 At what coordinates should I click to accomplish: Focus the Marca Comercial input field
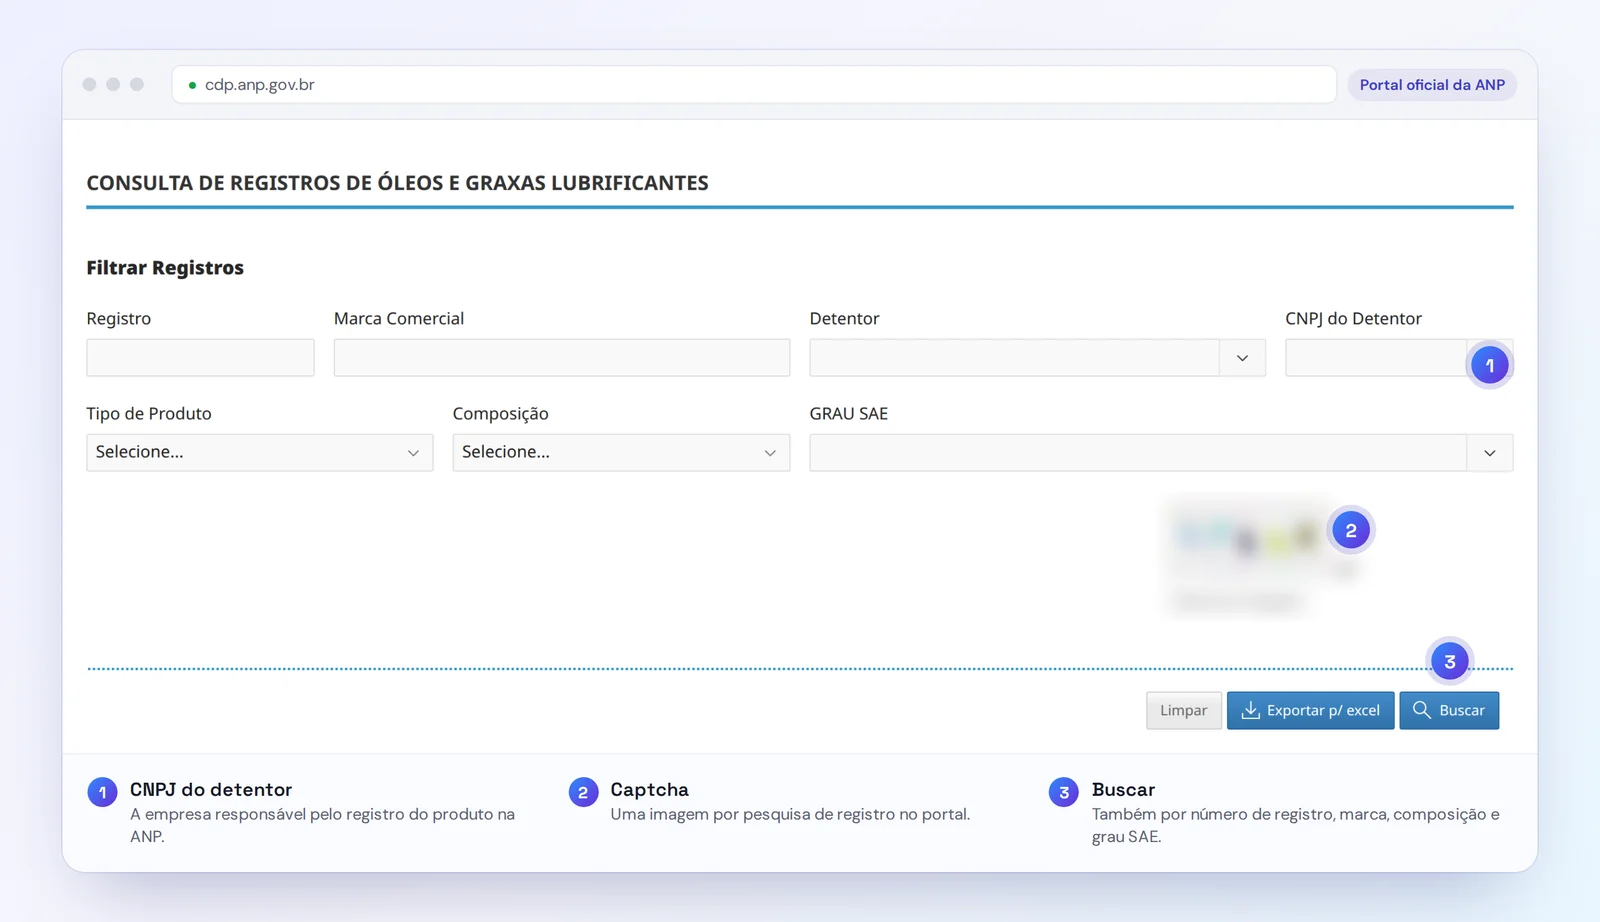click(562, 357)
